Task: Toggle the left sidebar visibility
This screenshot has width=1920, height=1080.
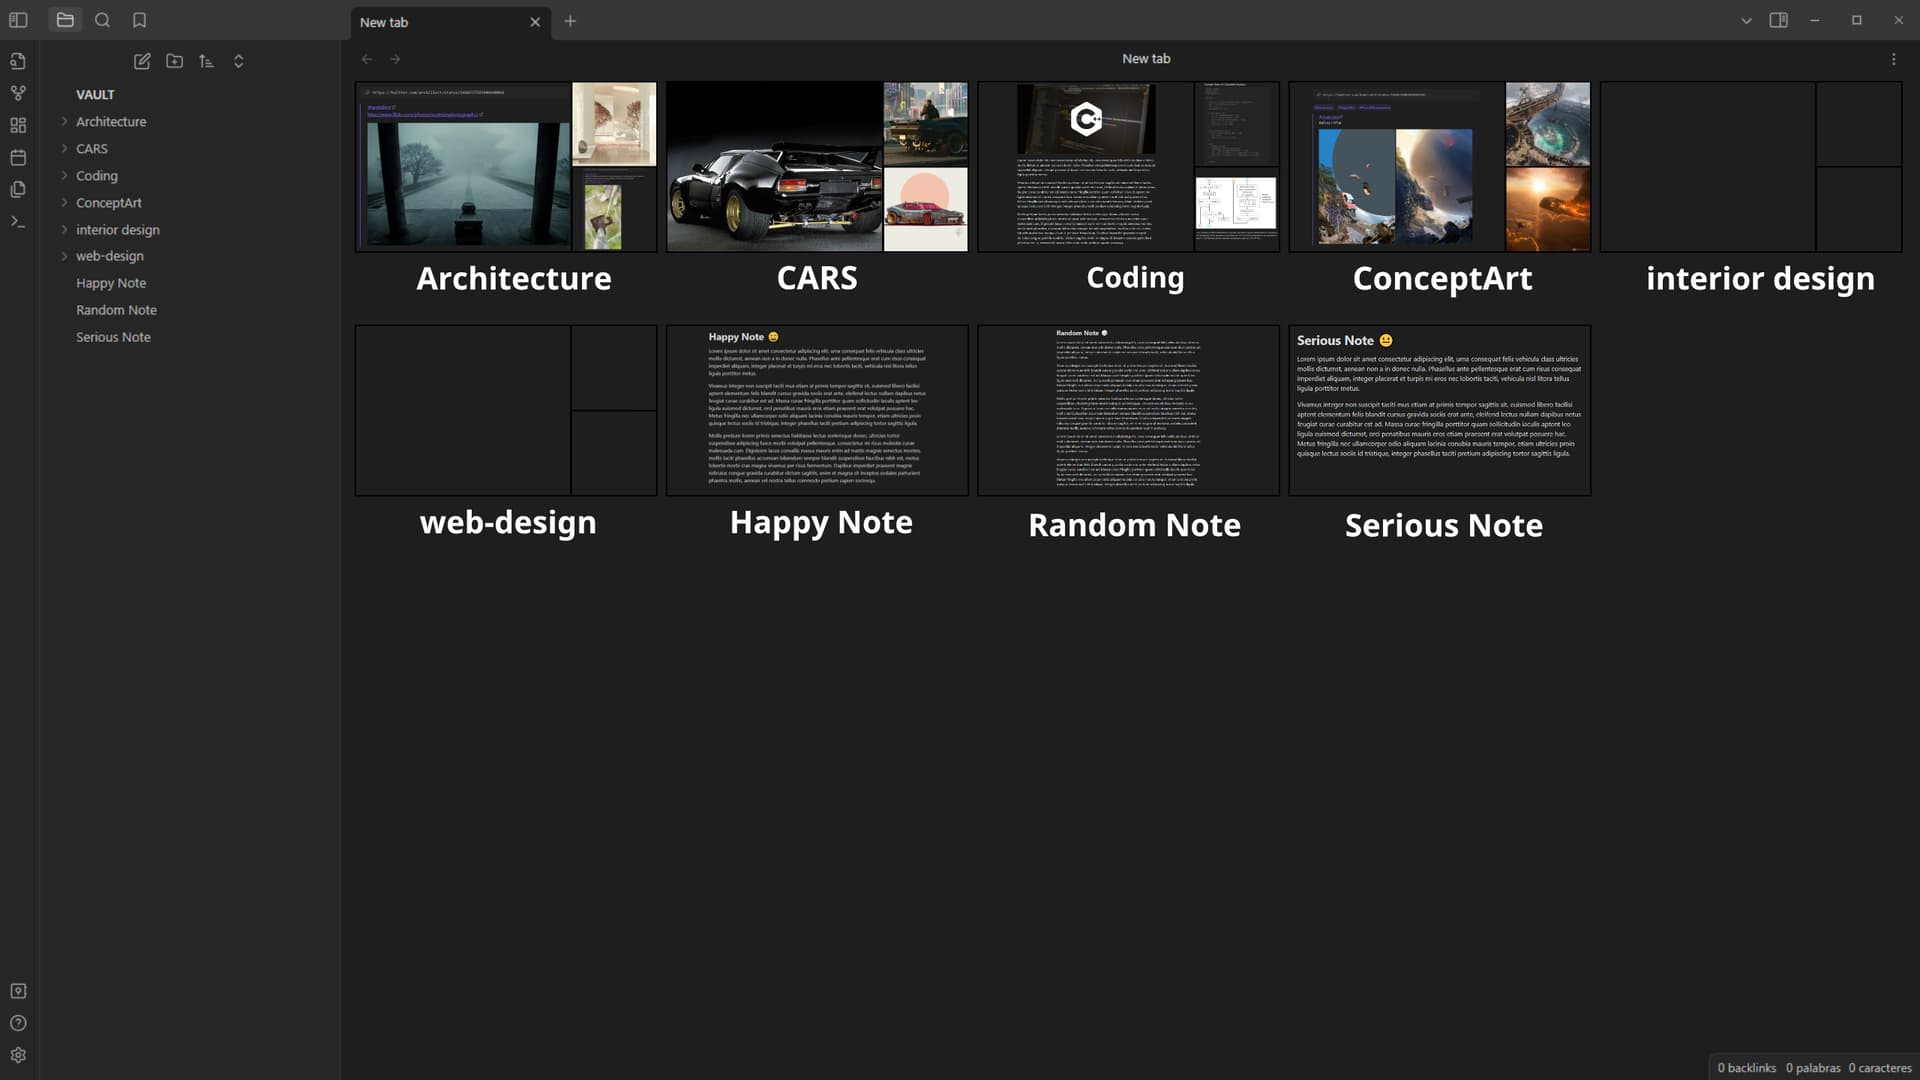Action: (x=18, y=20)
